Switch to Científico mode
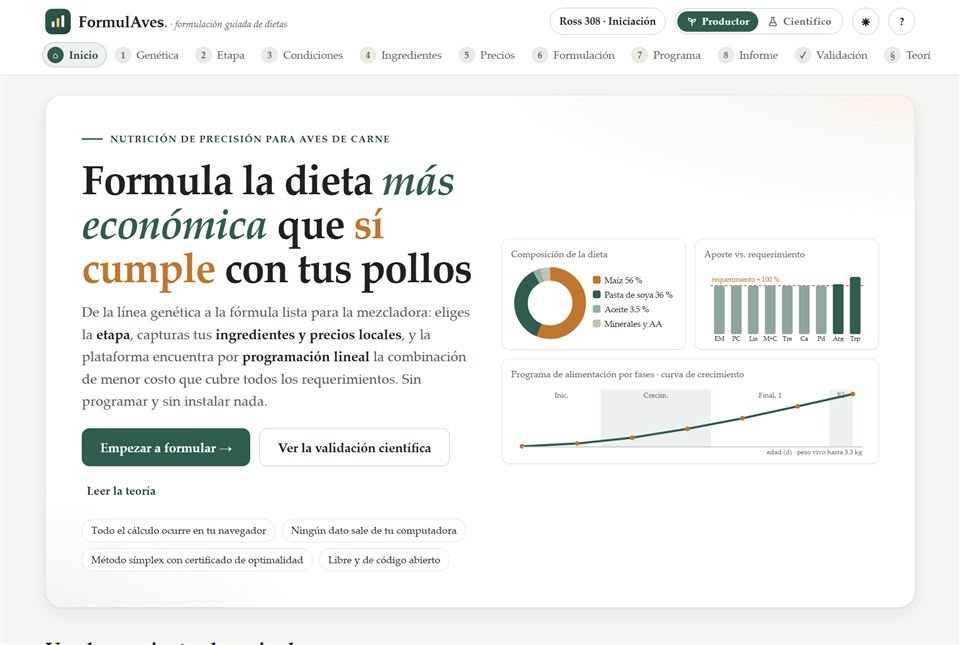The width and height of the screenshot is (960, 645). pyautogui.click(x=800, y=21)
